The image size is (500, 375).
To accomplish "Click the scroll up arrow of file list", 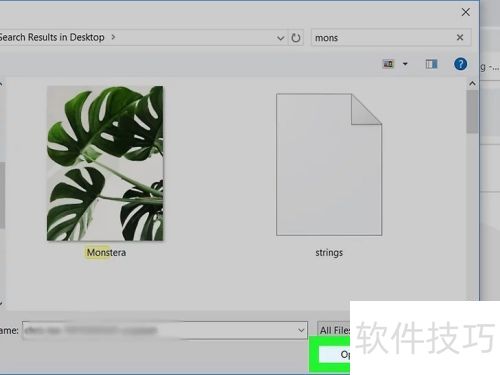I will click(x=472, y=84).
